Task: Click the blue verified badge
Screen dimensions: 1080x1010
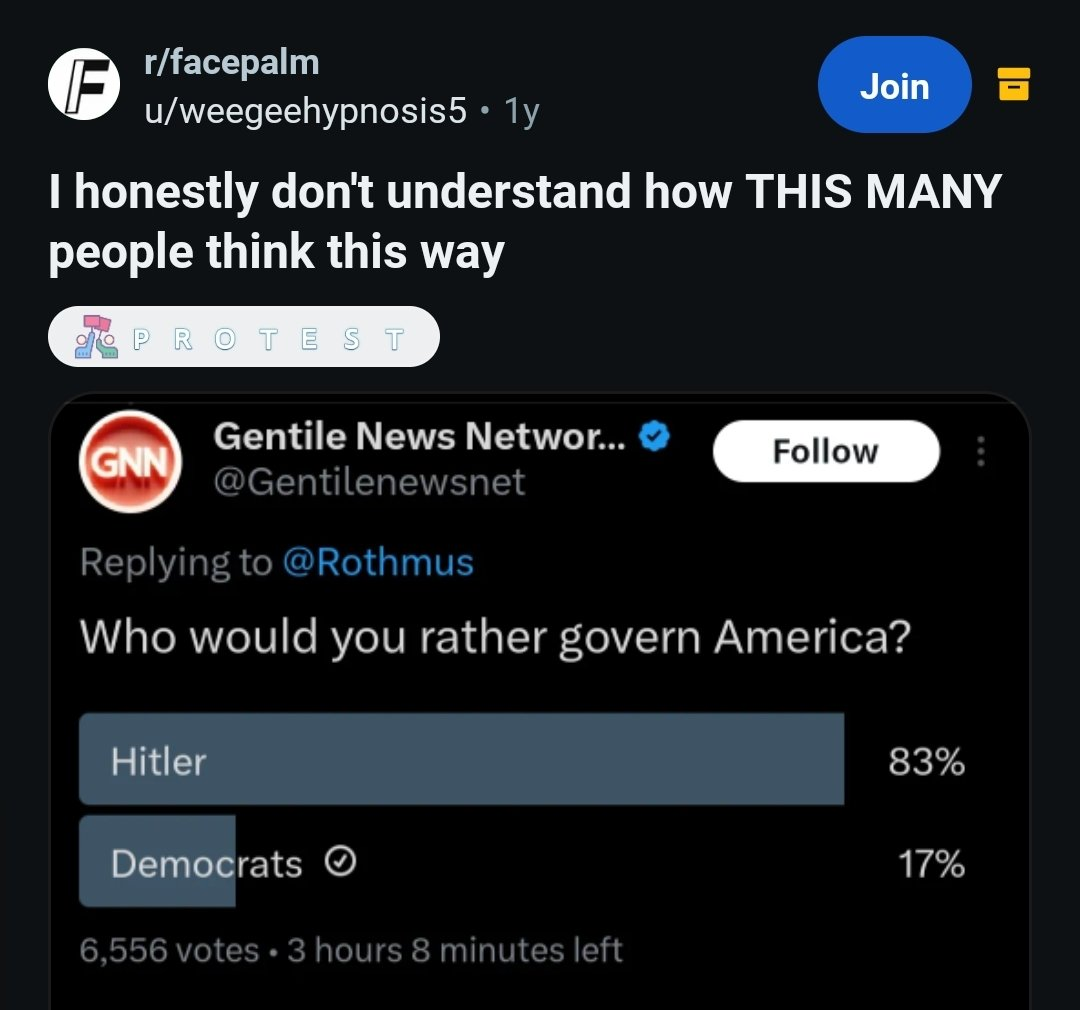Action: (655, 437)
